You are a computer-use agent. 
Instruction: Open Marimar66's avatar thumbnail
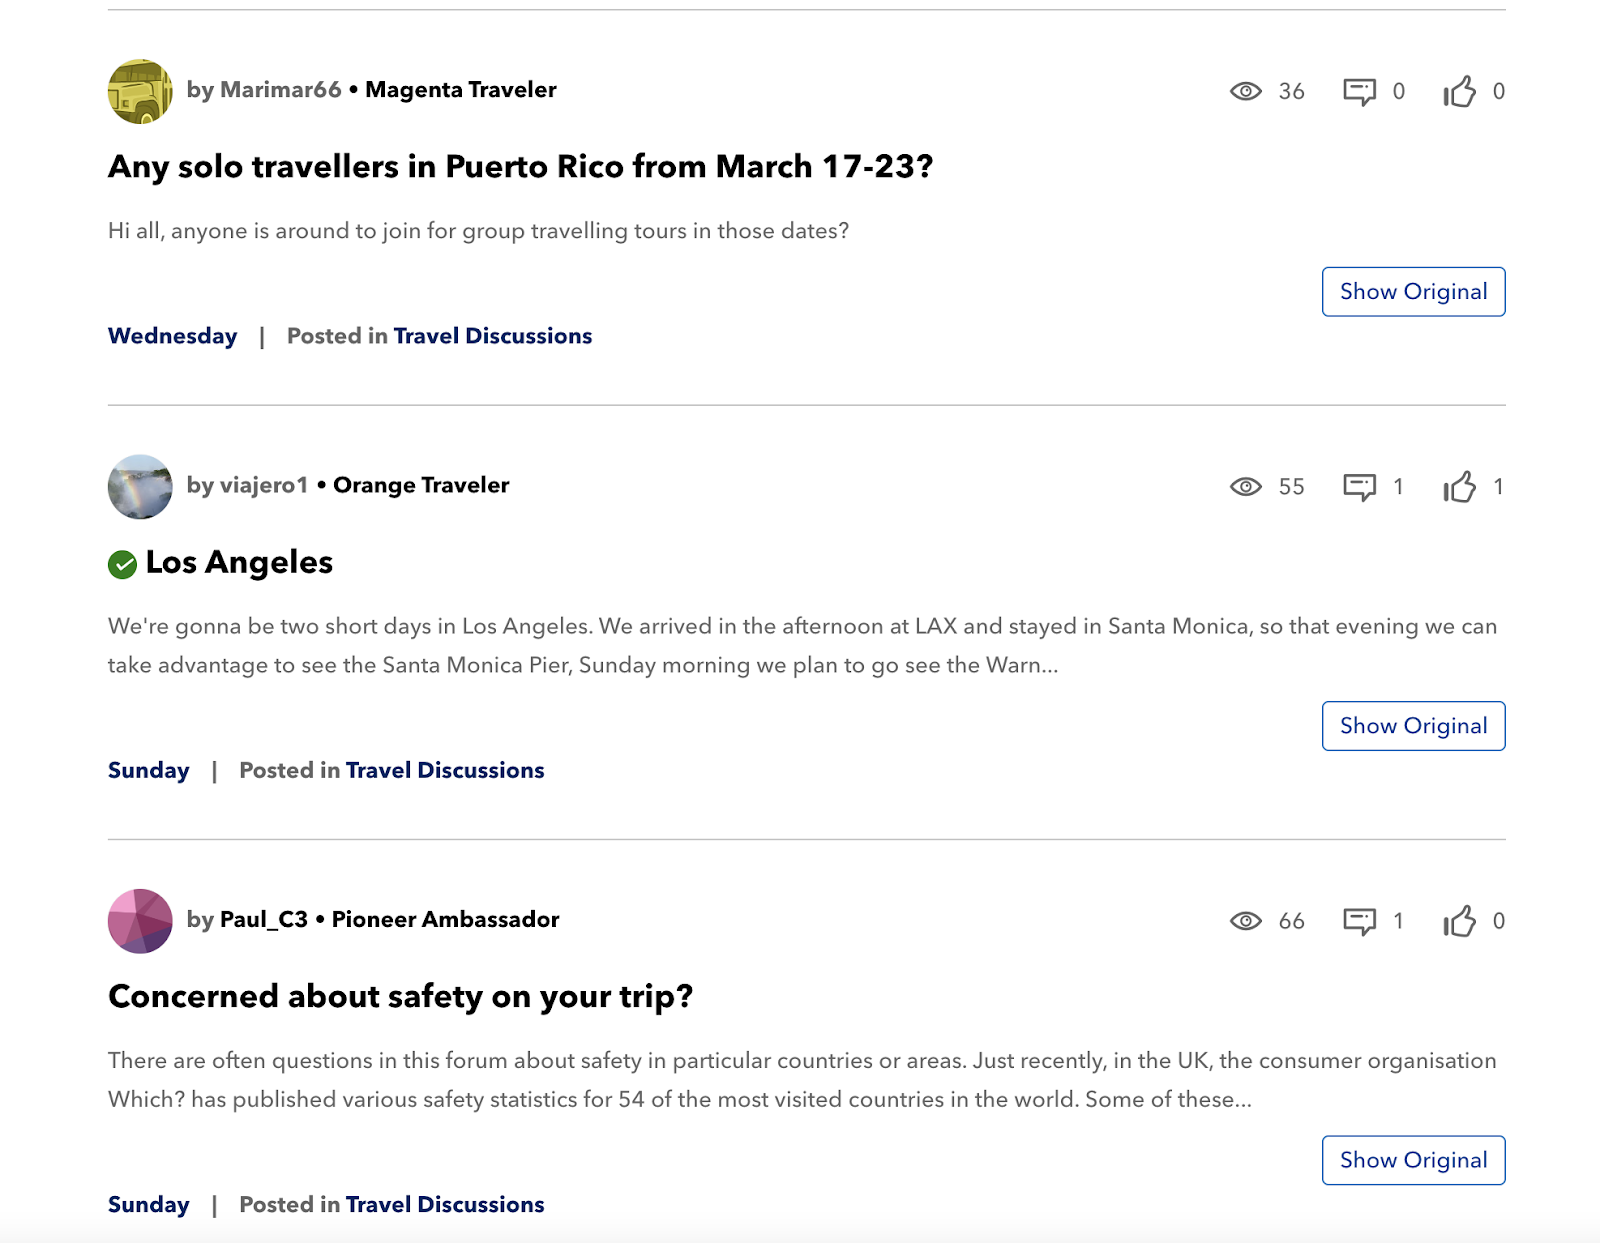[140, 91]
